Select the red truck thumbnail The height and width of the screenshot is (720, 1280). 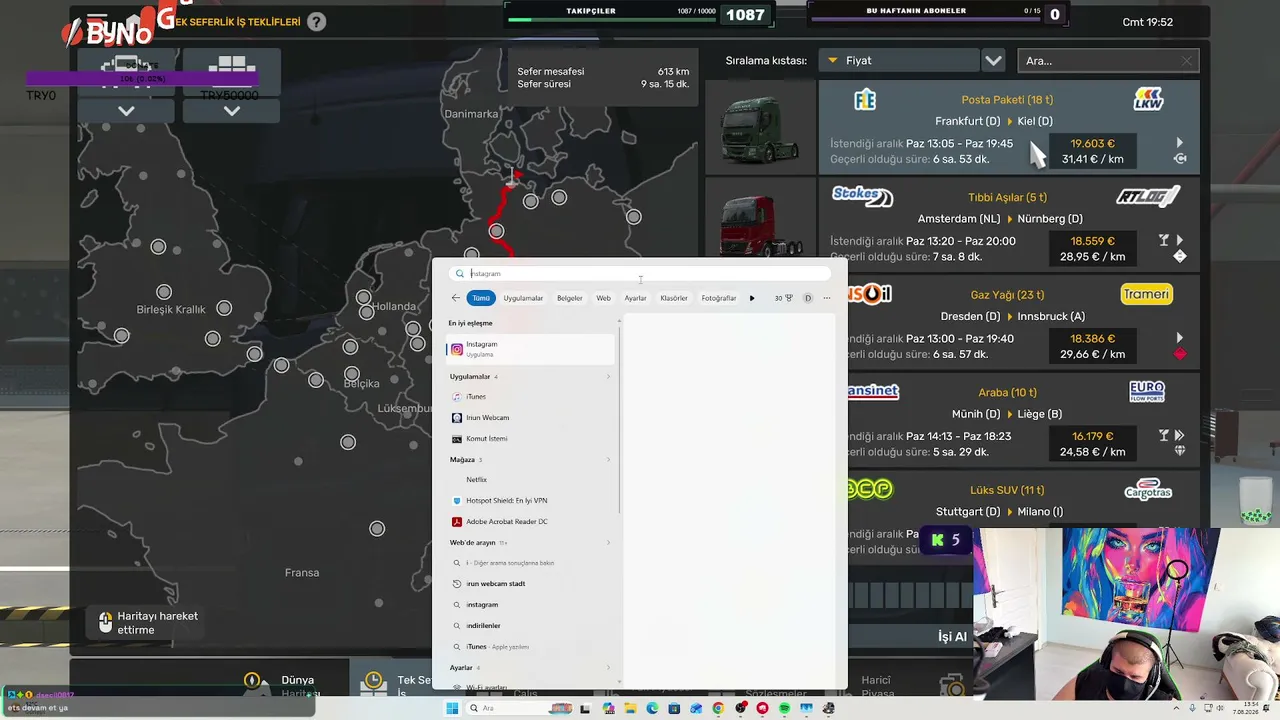(x=761, y=218)
